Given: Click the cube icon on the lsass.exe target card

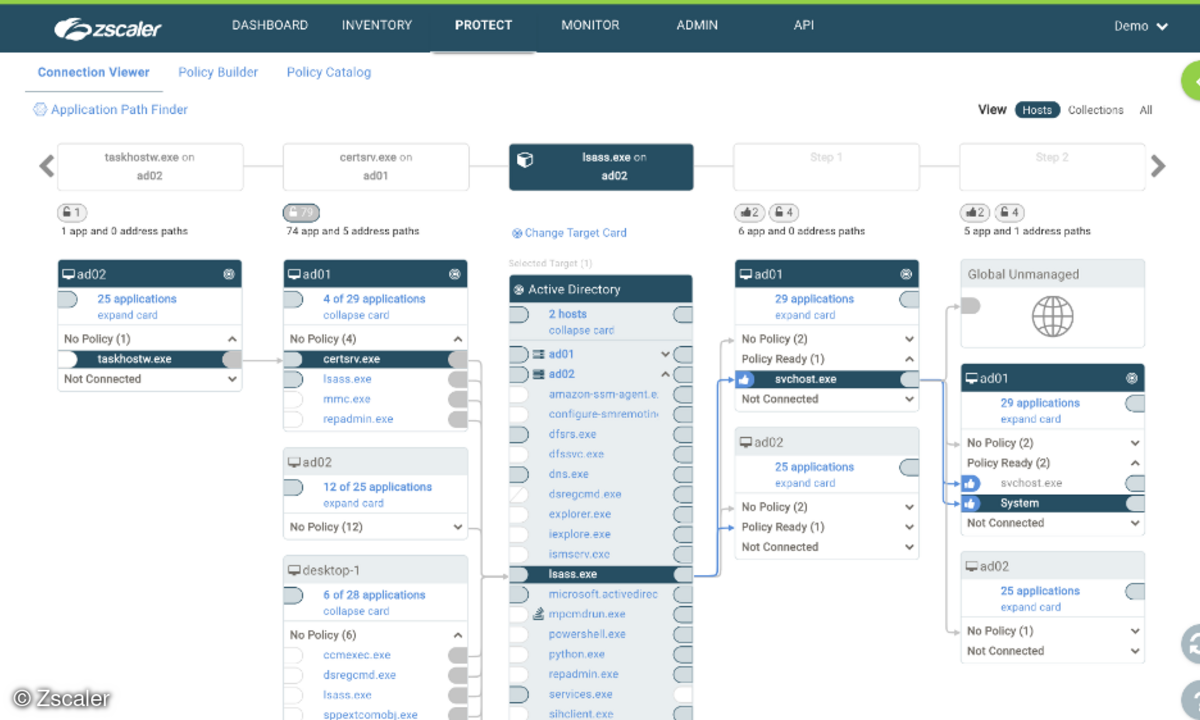Looking at the screenshot, I should (525, 159).
